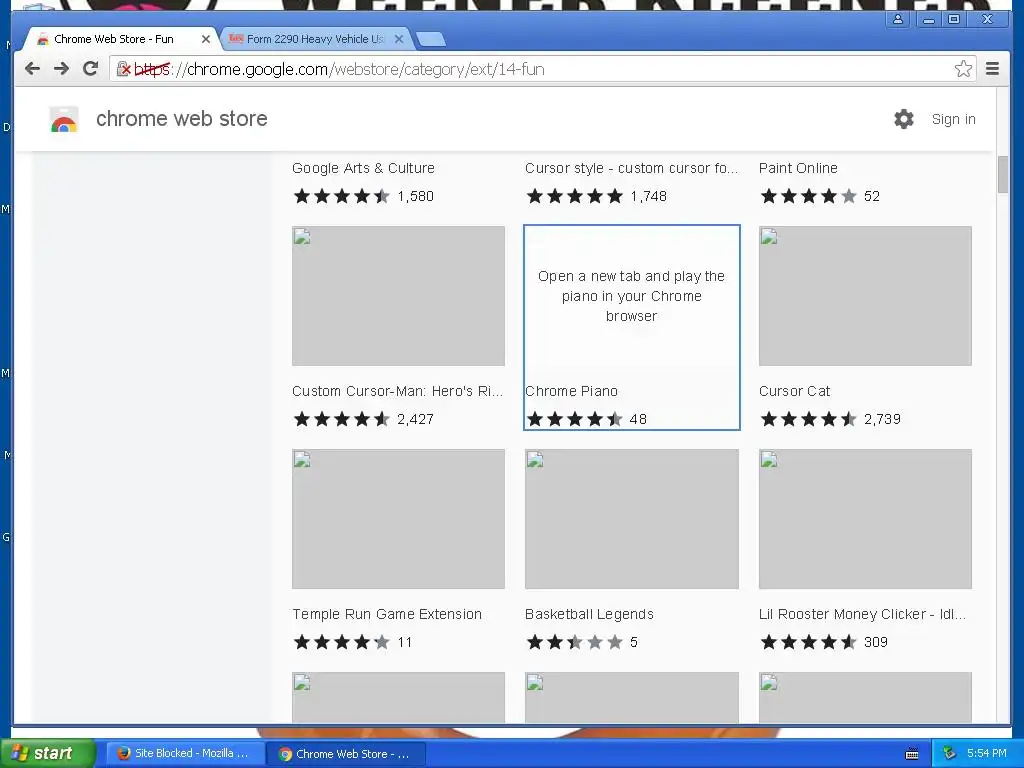Select Chrome Web Store taskbar button
Screen dimensions: 1024x768
pos(344,754)
